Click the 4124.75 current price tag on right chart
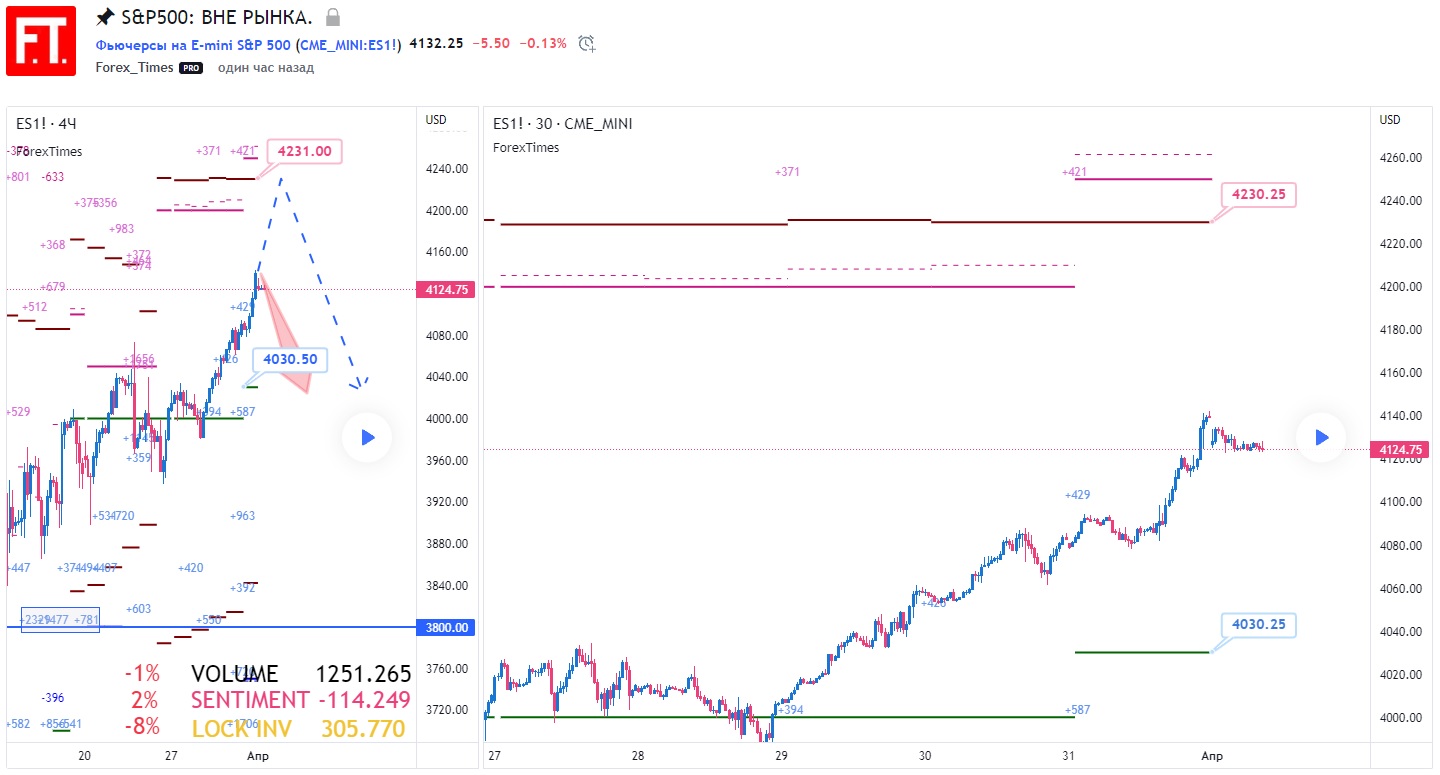The image size is (1440, 775). coord(1402,450)
